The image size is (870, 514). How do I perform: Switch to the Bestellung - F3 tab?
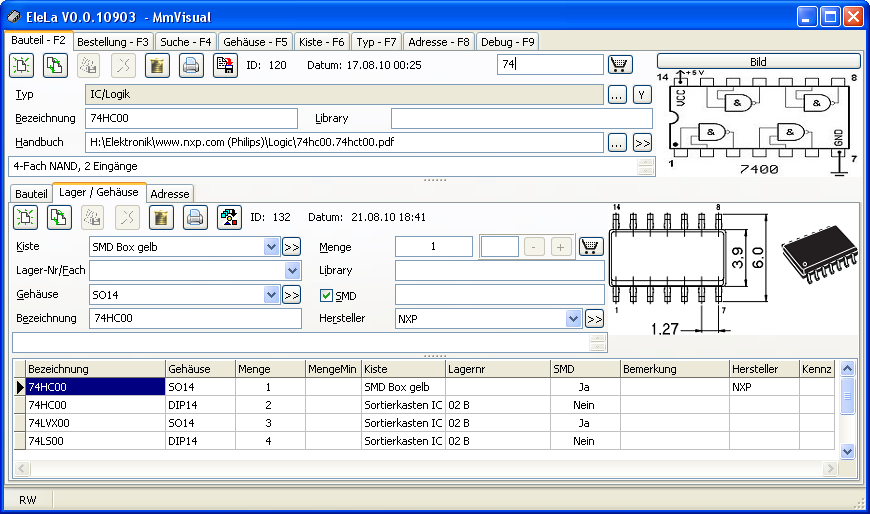coord(113,42)
